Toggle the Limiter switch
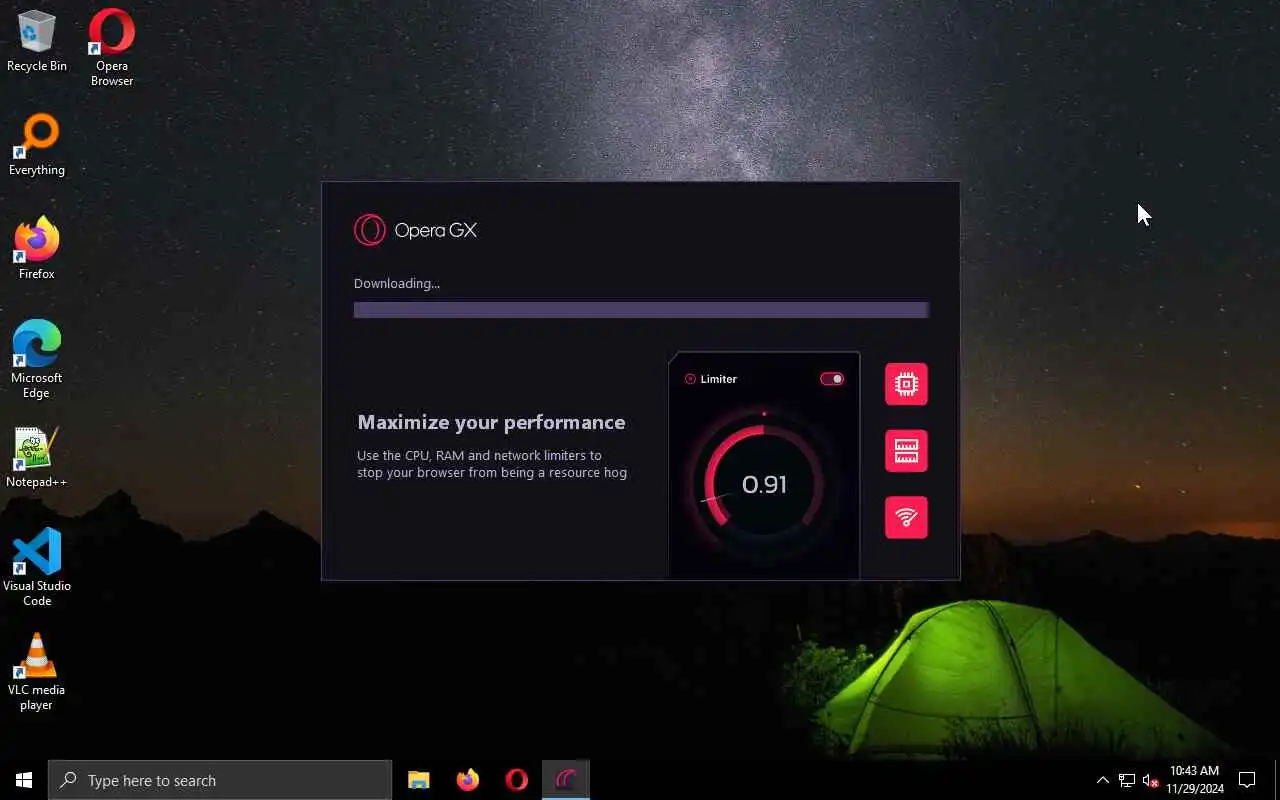This screenshot has width=1280, height=800. pos(832,379)
